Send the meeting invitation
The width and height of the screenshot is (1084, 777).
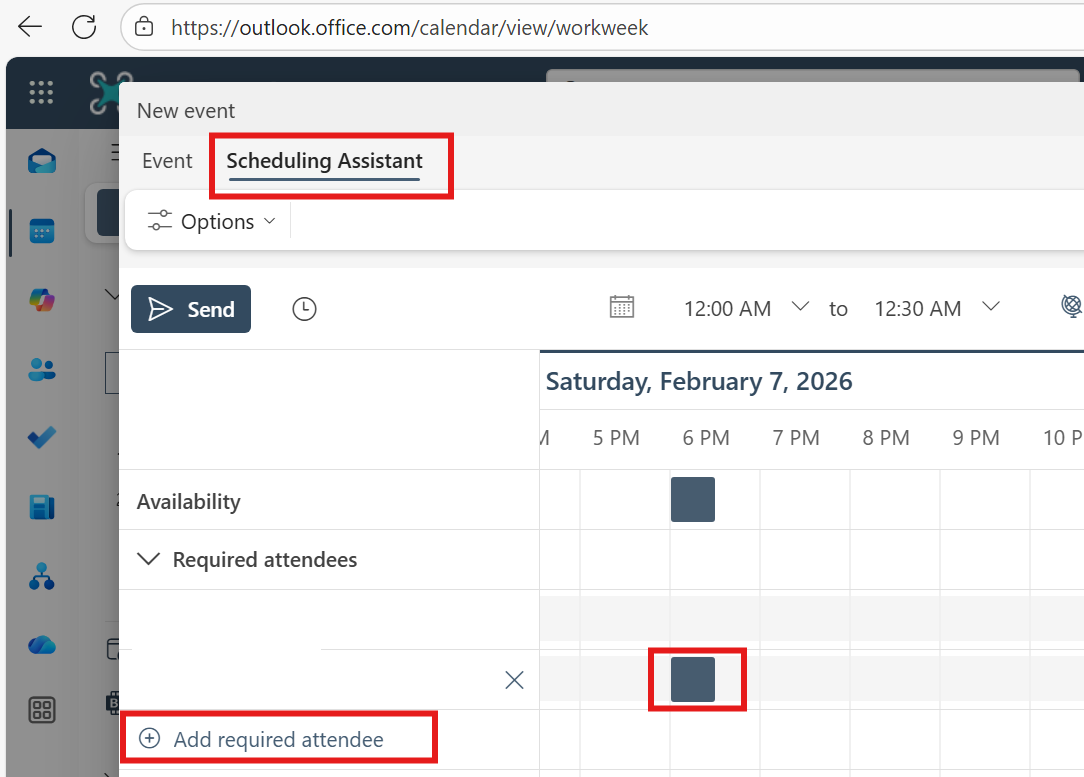tap(191, 309)
